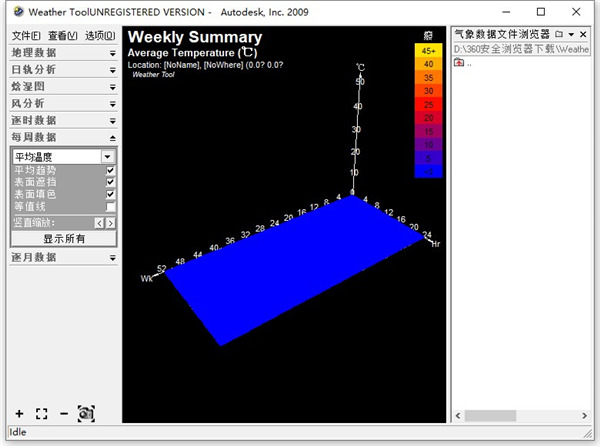600x446 pixels.
Task: Open the 文件 menu
Action: tap(22, 35)
